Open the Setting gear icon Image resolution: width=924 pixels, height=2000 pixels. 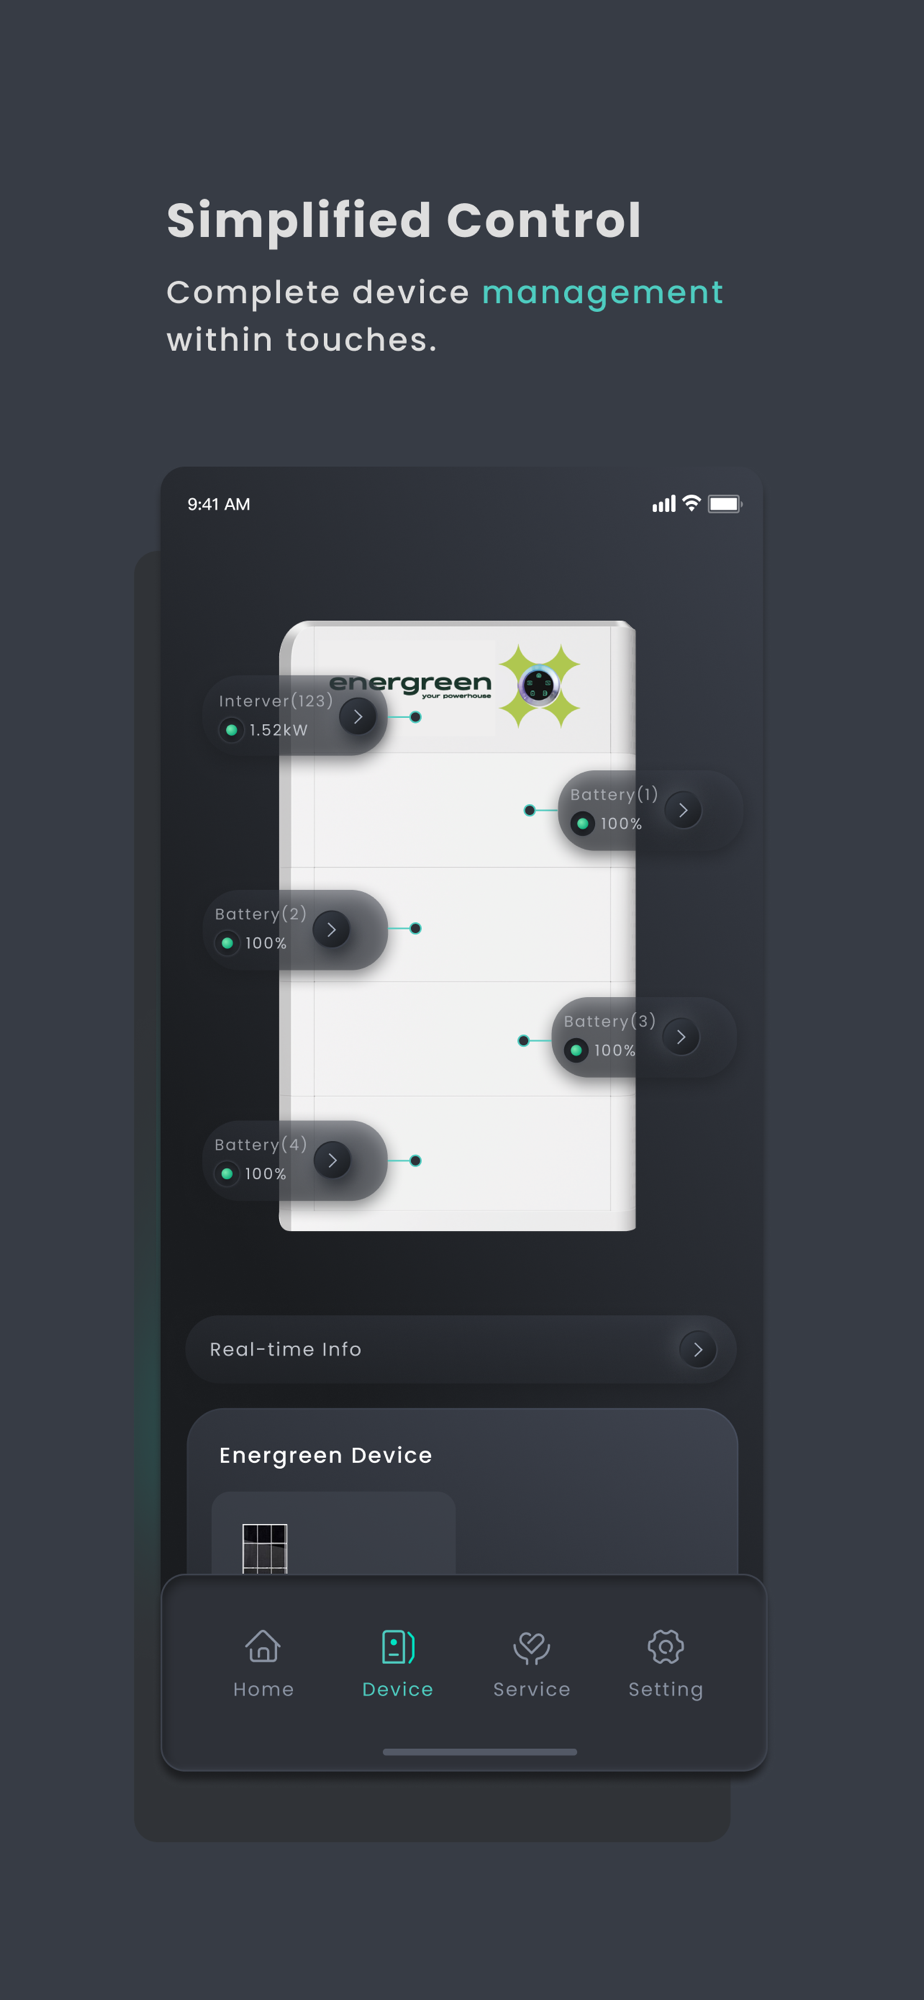point(666,1646)
